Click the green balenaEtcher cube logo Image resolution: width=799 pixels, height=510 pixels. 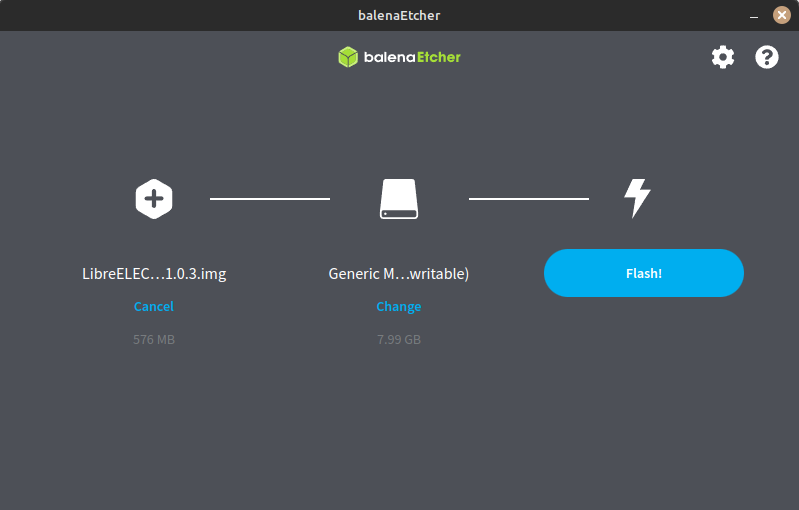click(348, 57)
